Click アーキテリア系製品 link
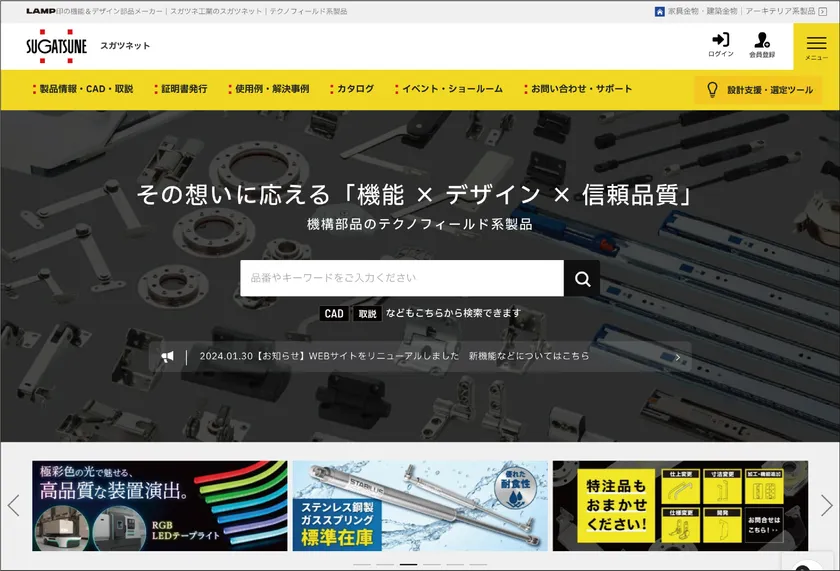 pyautogui.click(x=780, y=11)
